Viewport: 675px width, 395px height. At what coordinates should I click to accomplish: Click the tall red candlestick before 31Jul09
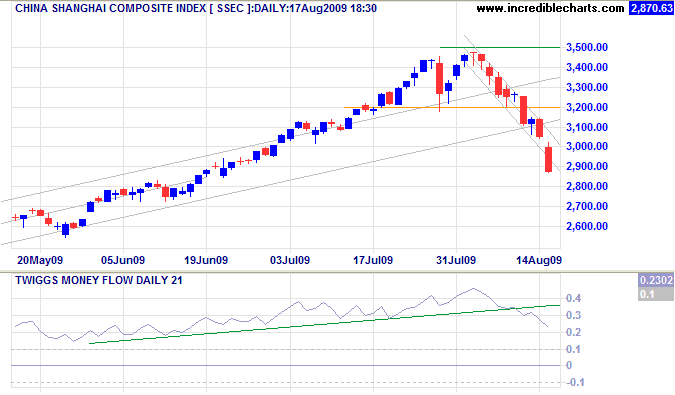(x=440, y=78)
